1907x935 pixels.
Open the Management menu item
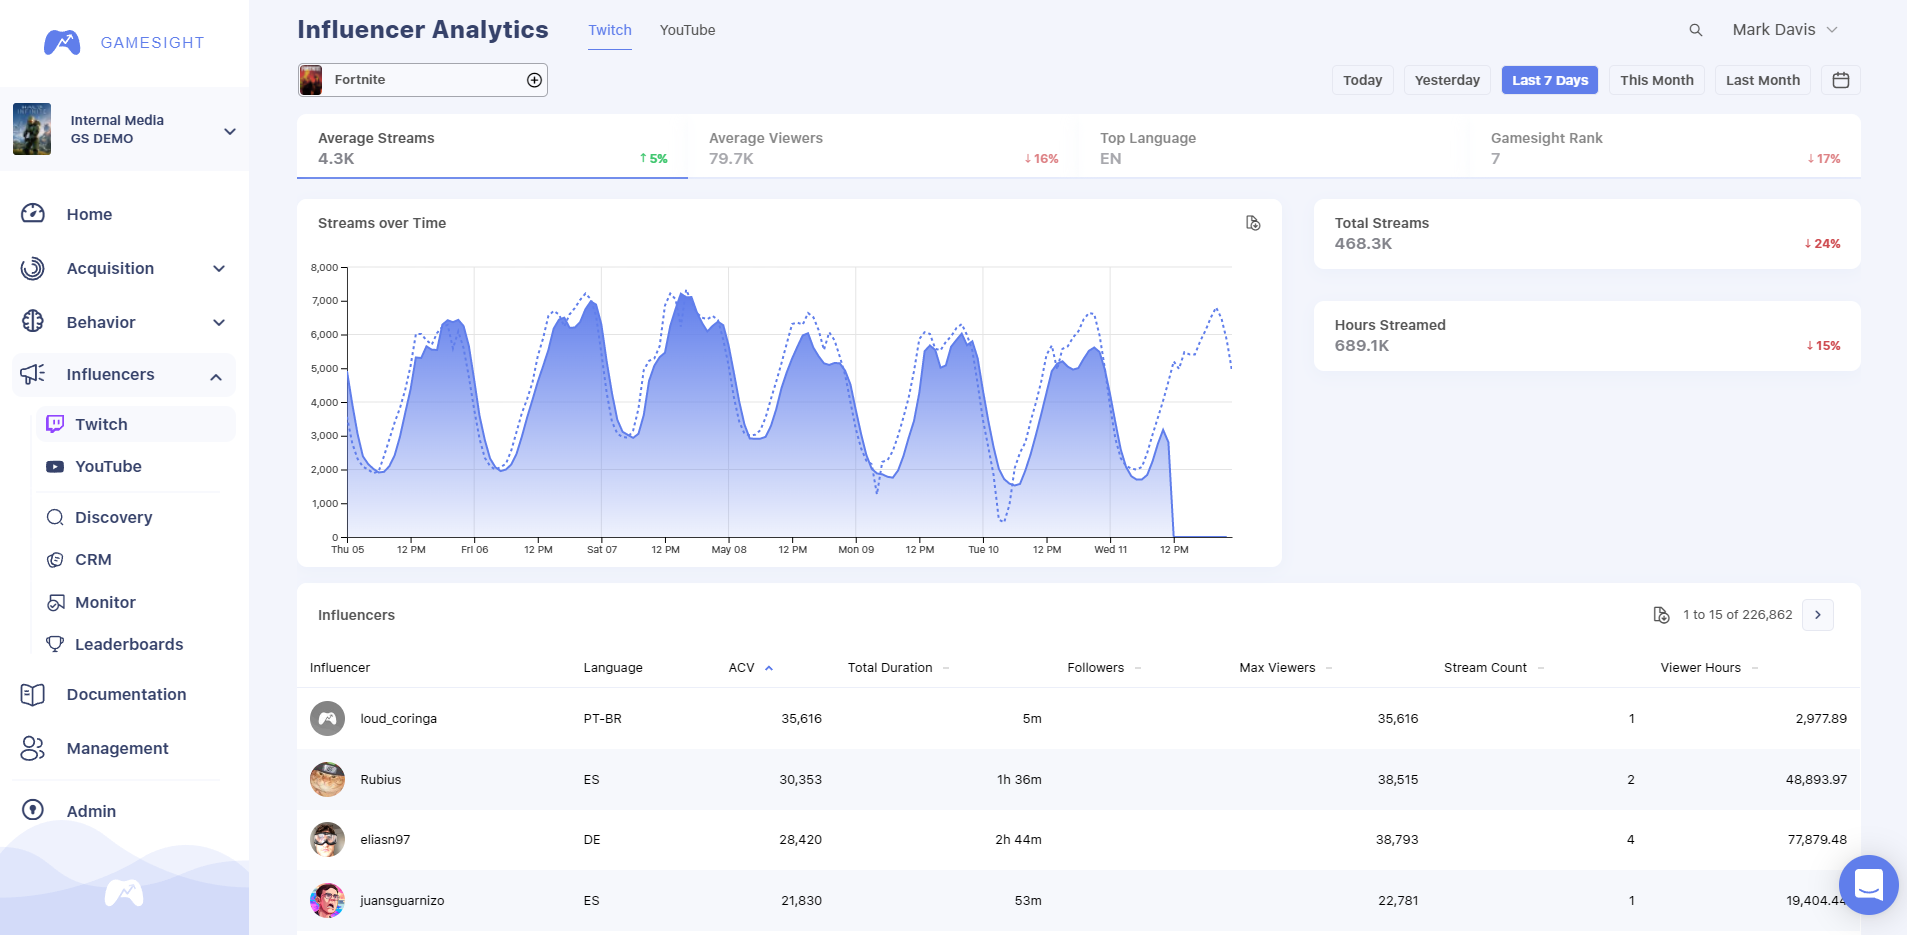pyautogui.click(x=117, y=749)
